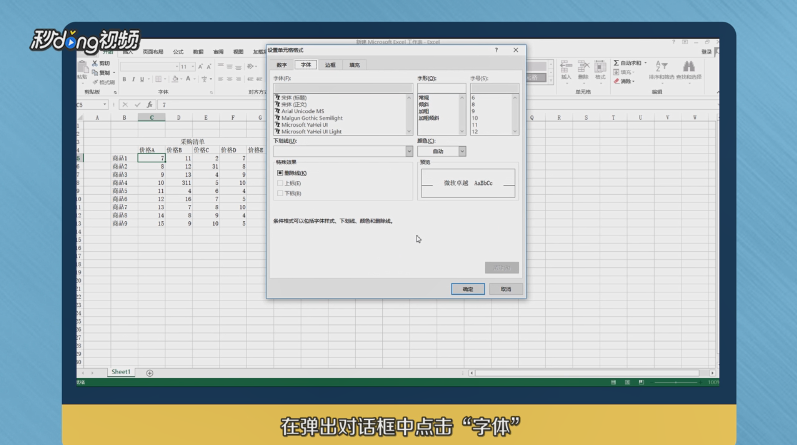
Task: Select size 10 in size list
Action: (475, 118)
